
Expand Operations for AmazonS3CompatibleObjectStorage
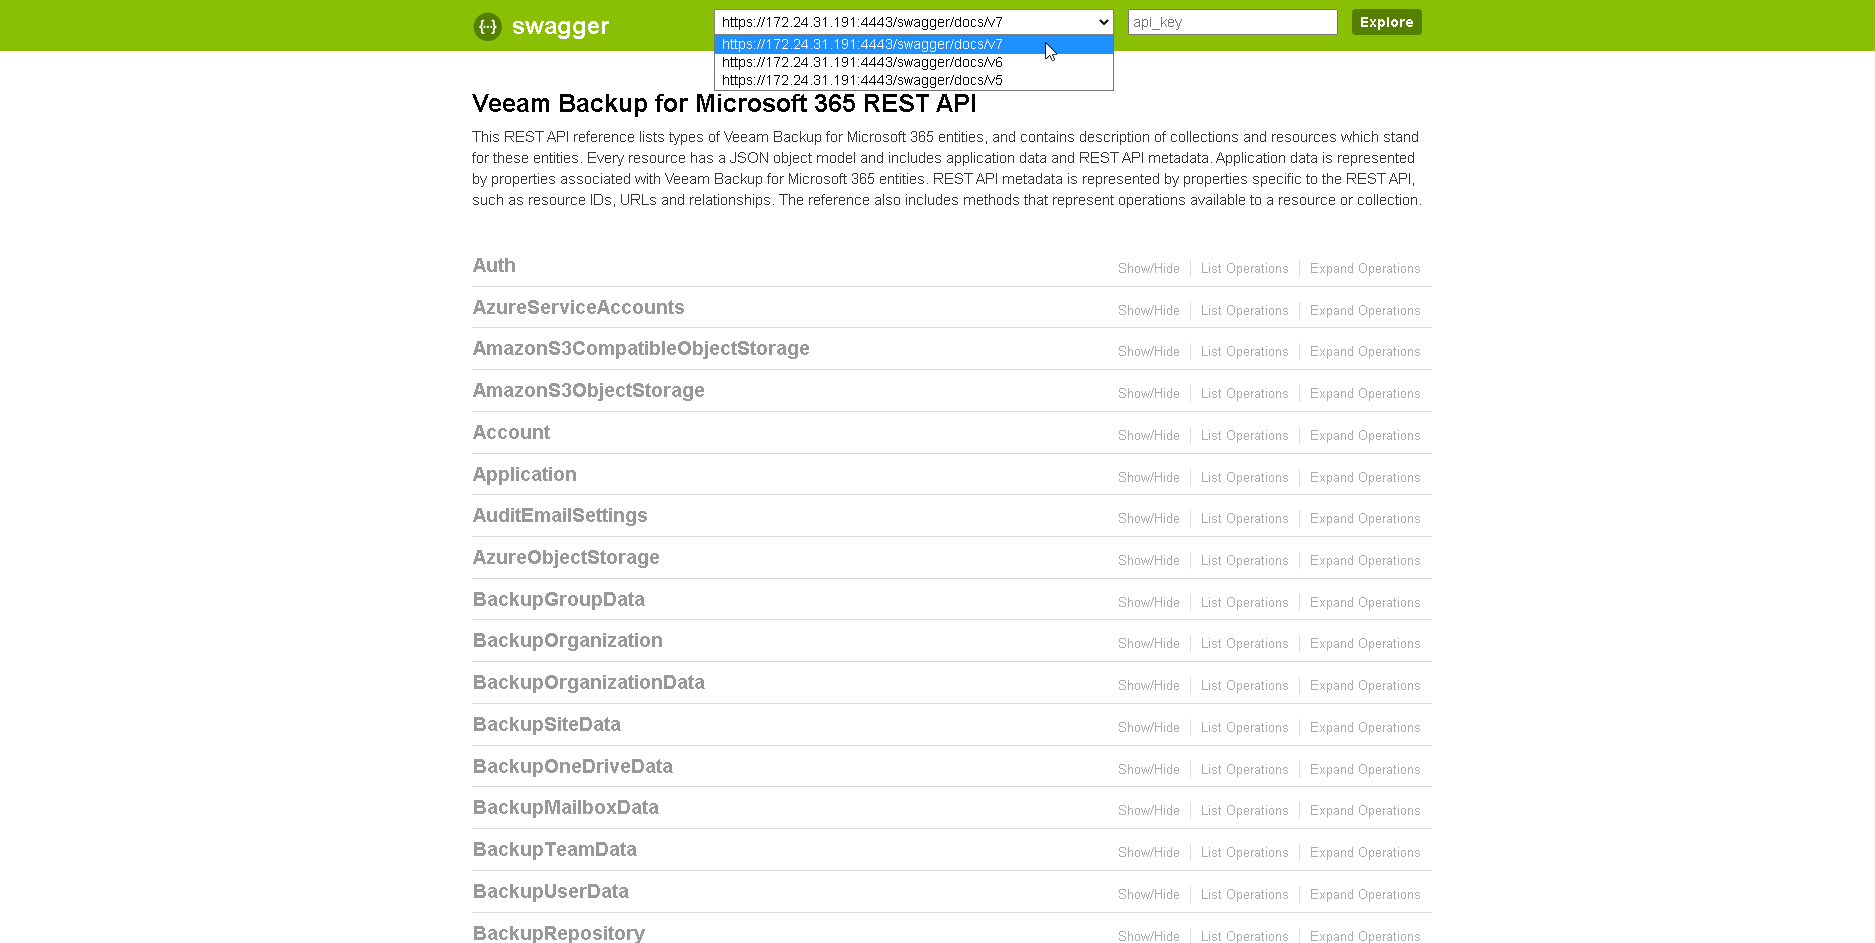(1365, 352)
